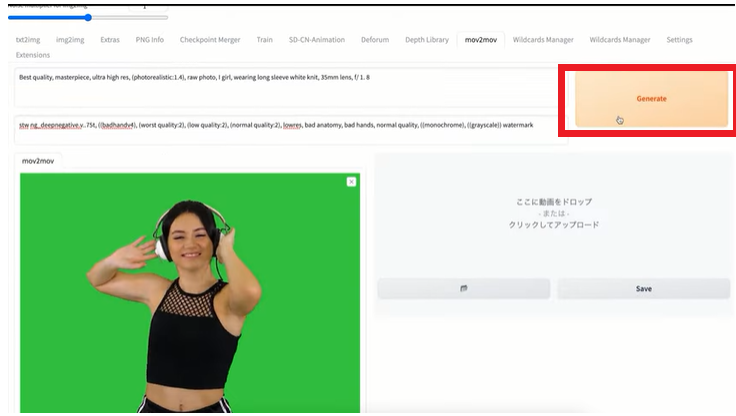Click the Save button
The width and height of the screenshot is (736, 416).
tap(644, 289)
